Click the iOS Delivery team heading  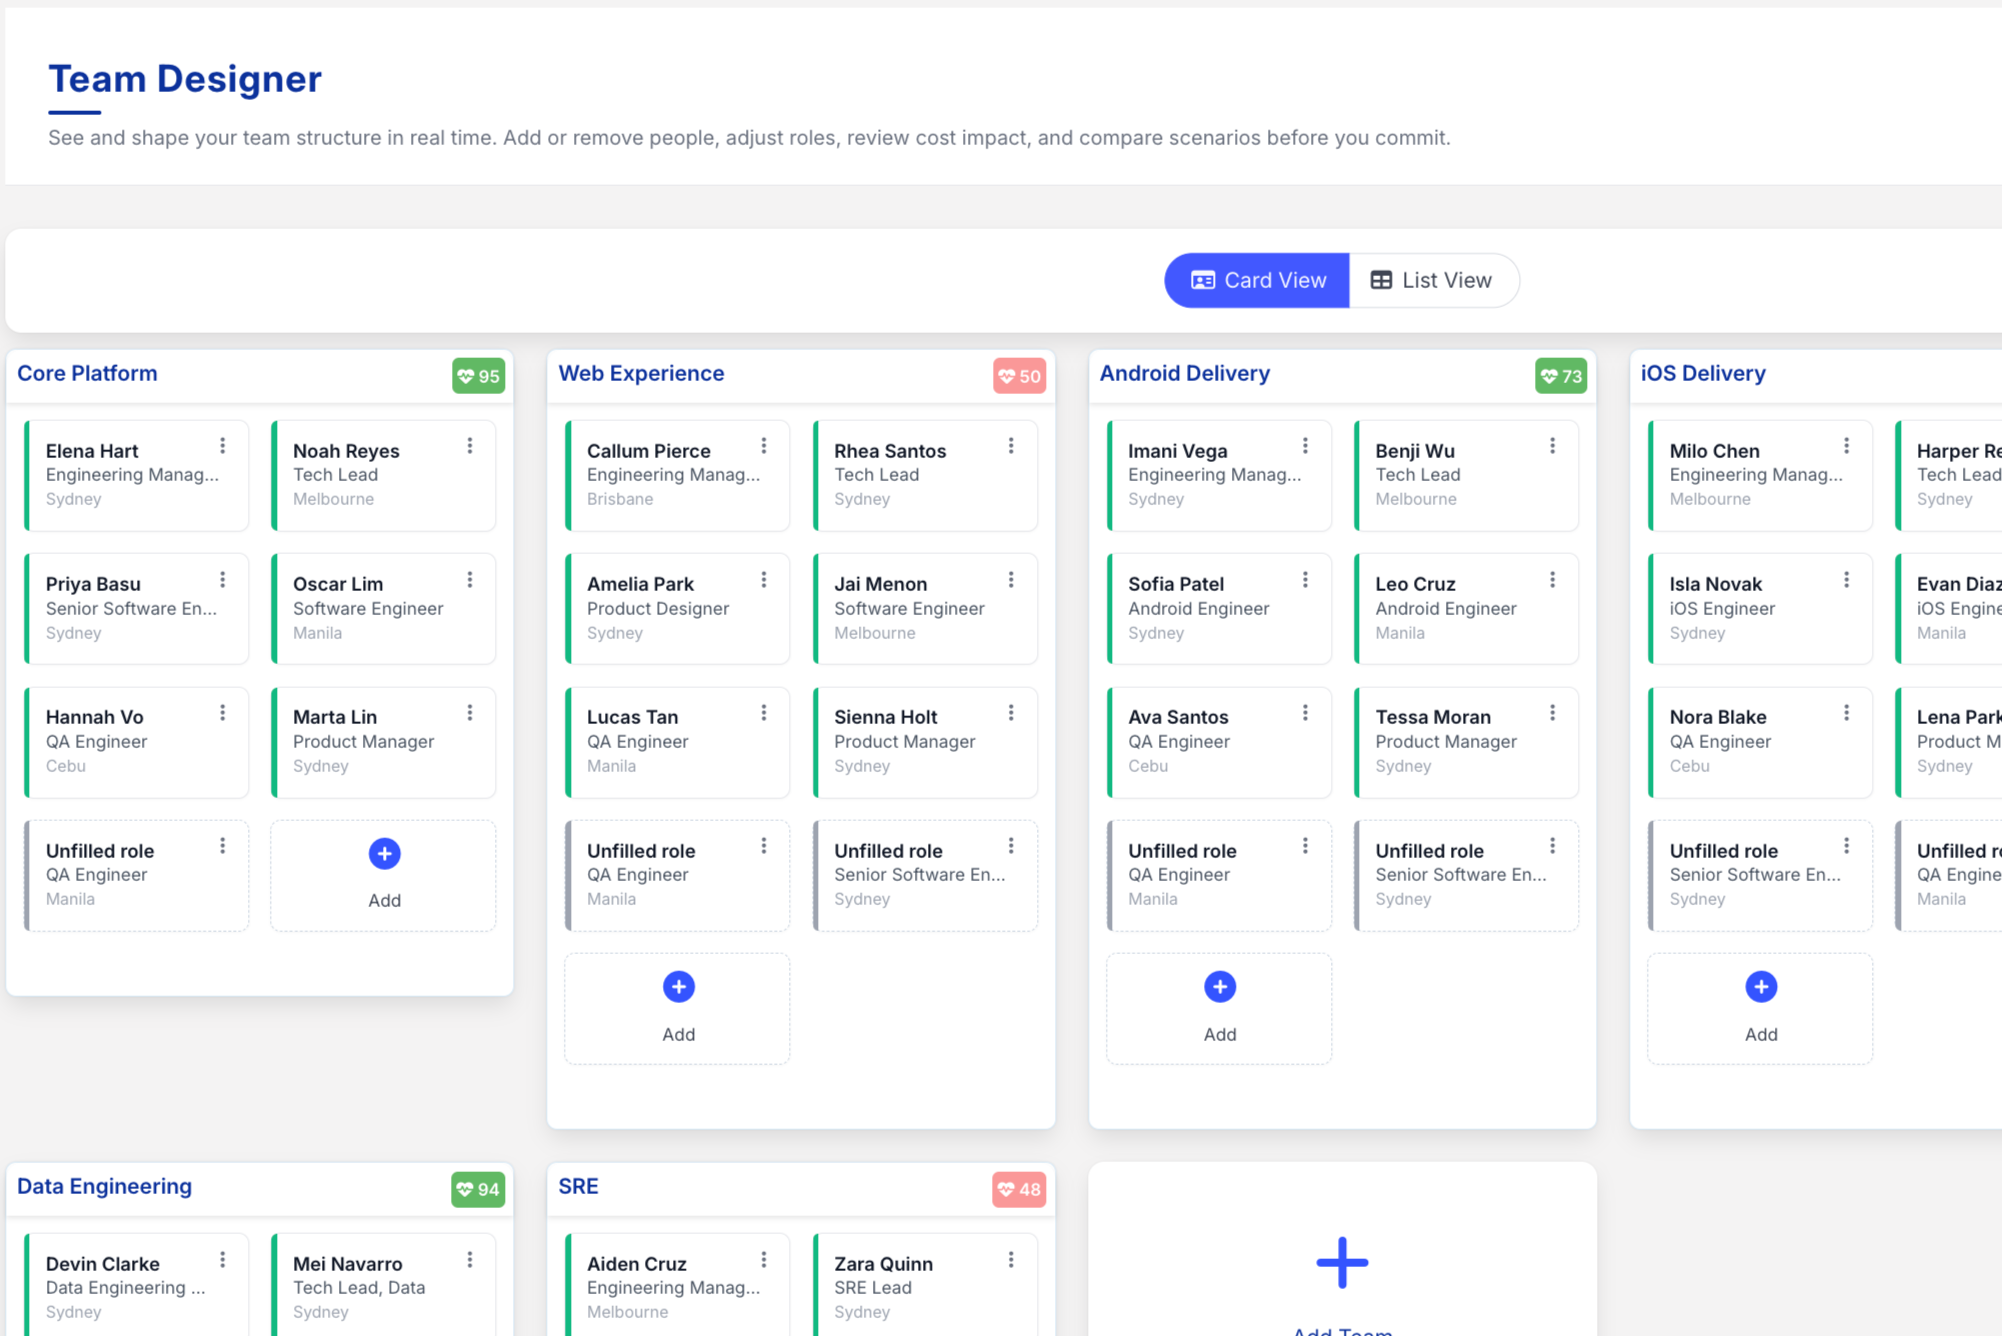pos(1702,373)
